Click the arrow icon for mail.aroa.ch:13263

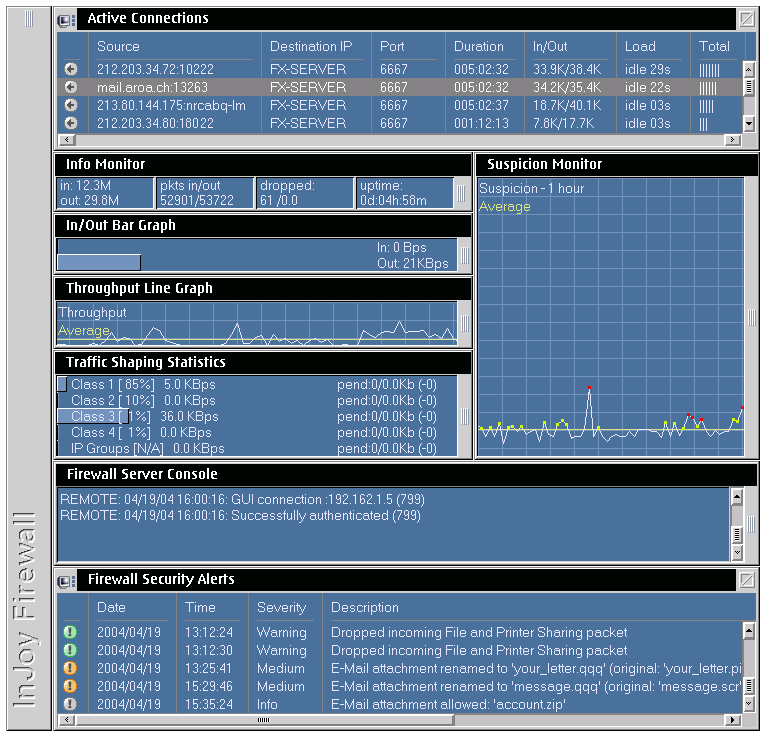tap(70, 87)
